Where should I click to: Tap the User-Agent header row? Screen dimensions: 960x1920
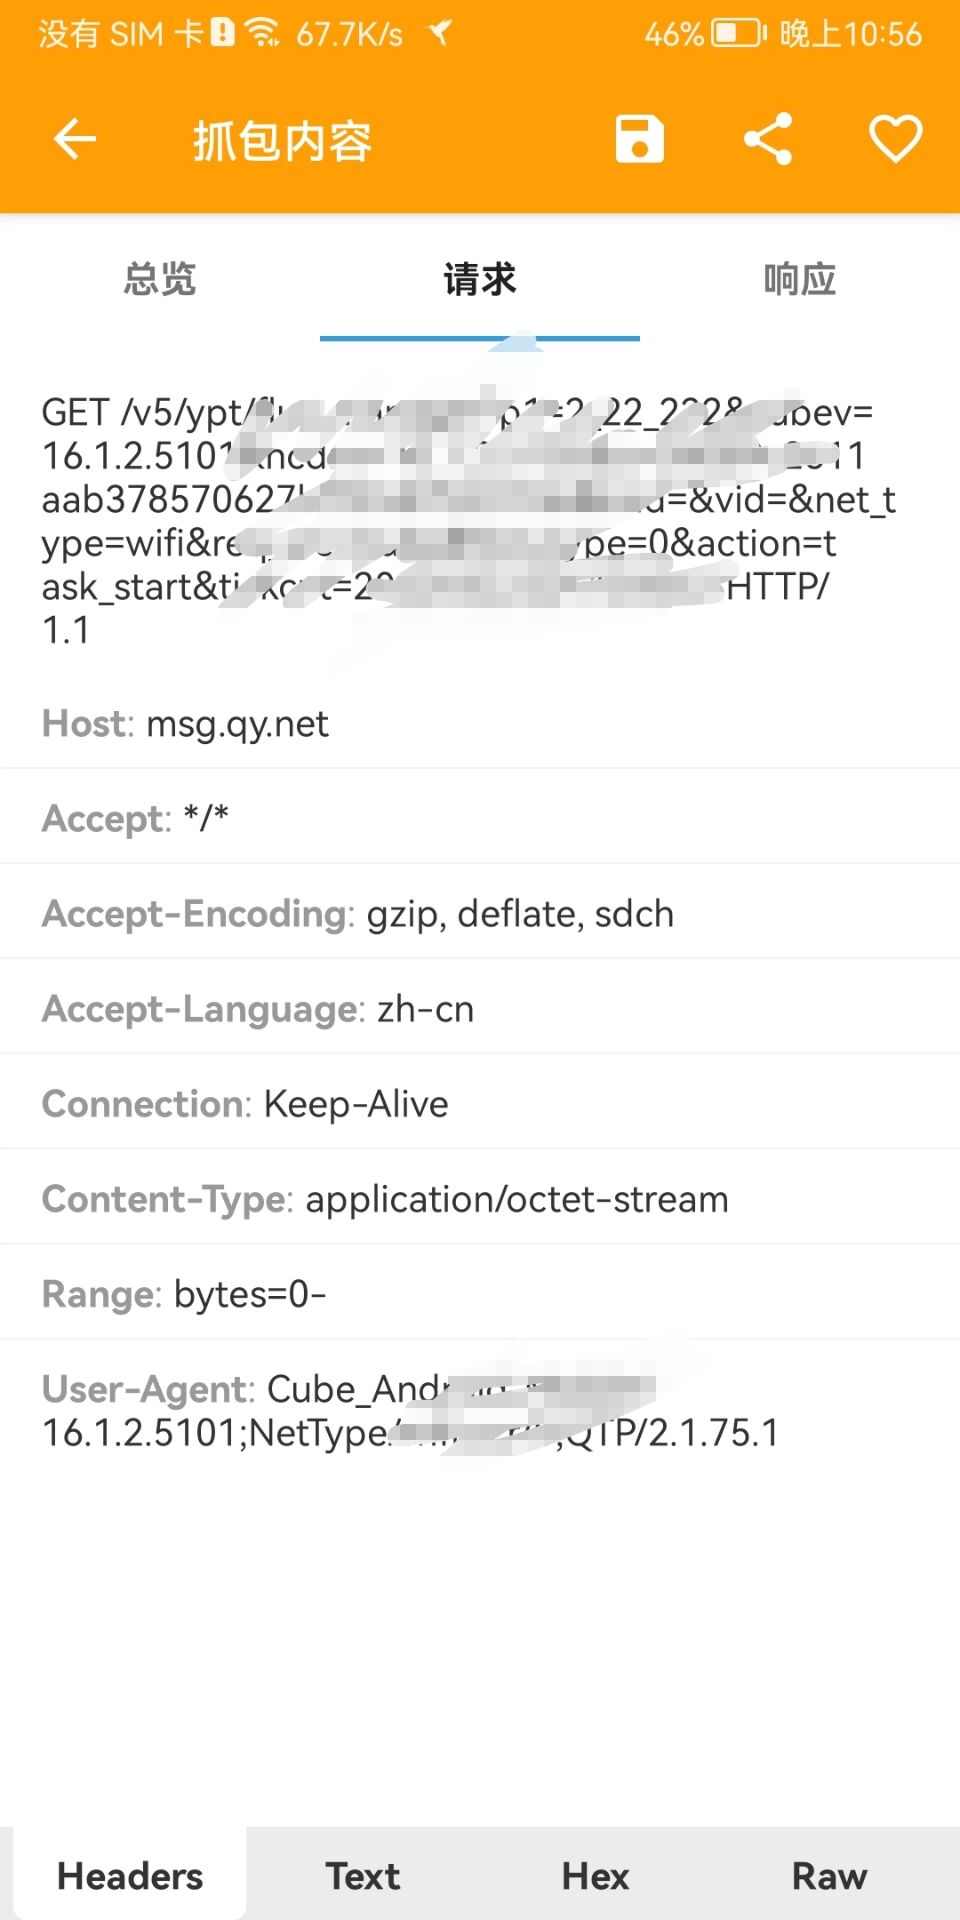[410, 1410]
